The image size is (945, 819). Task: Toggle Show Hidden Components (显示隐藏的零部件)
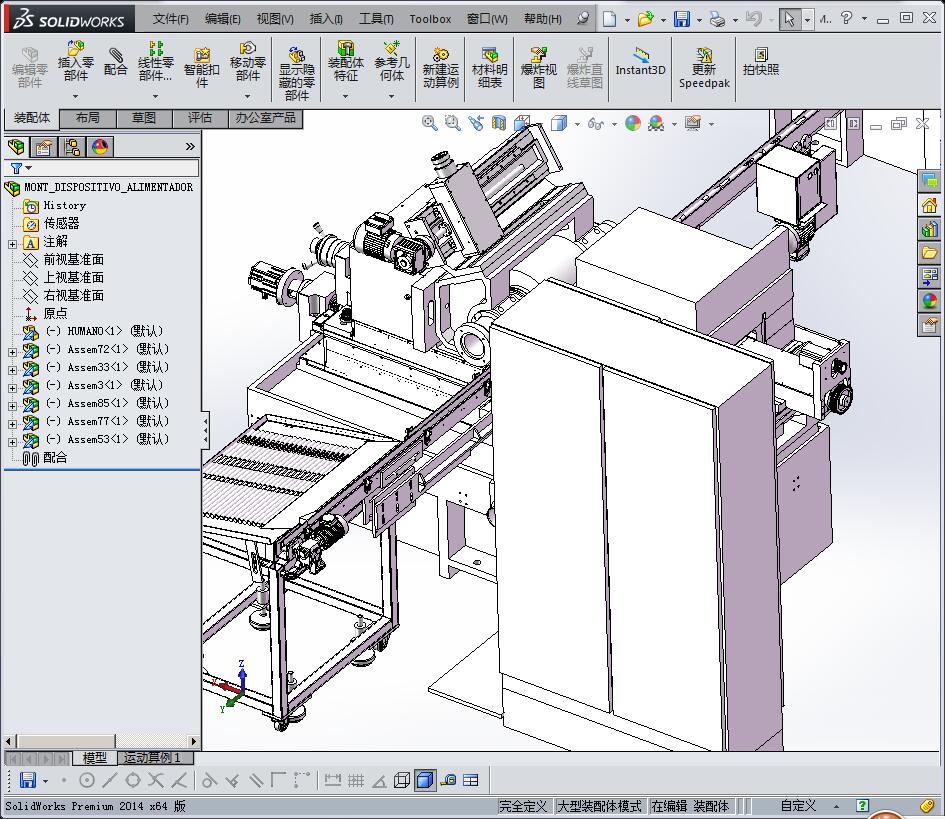pos(296,62)
